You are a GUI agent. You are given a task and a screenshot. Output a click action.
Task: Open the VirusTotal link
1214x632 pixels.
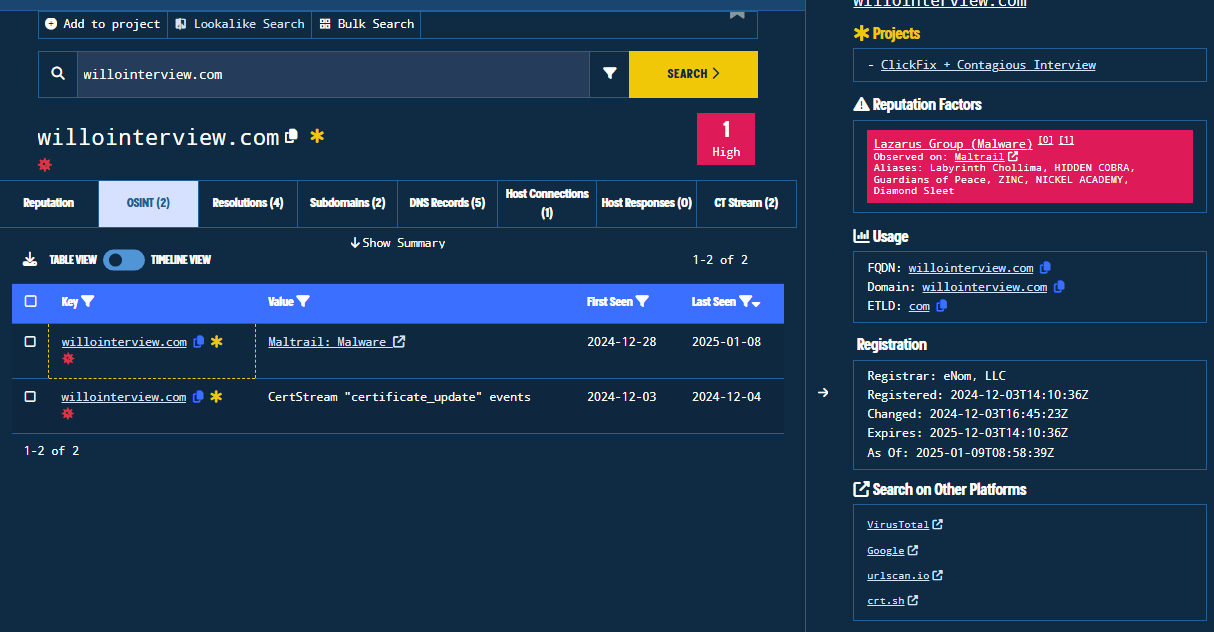click(898, 525)
